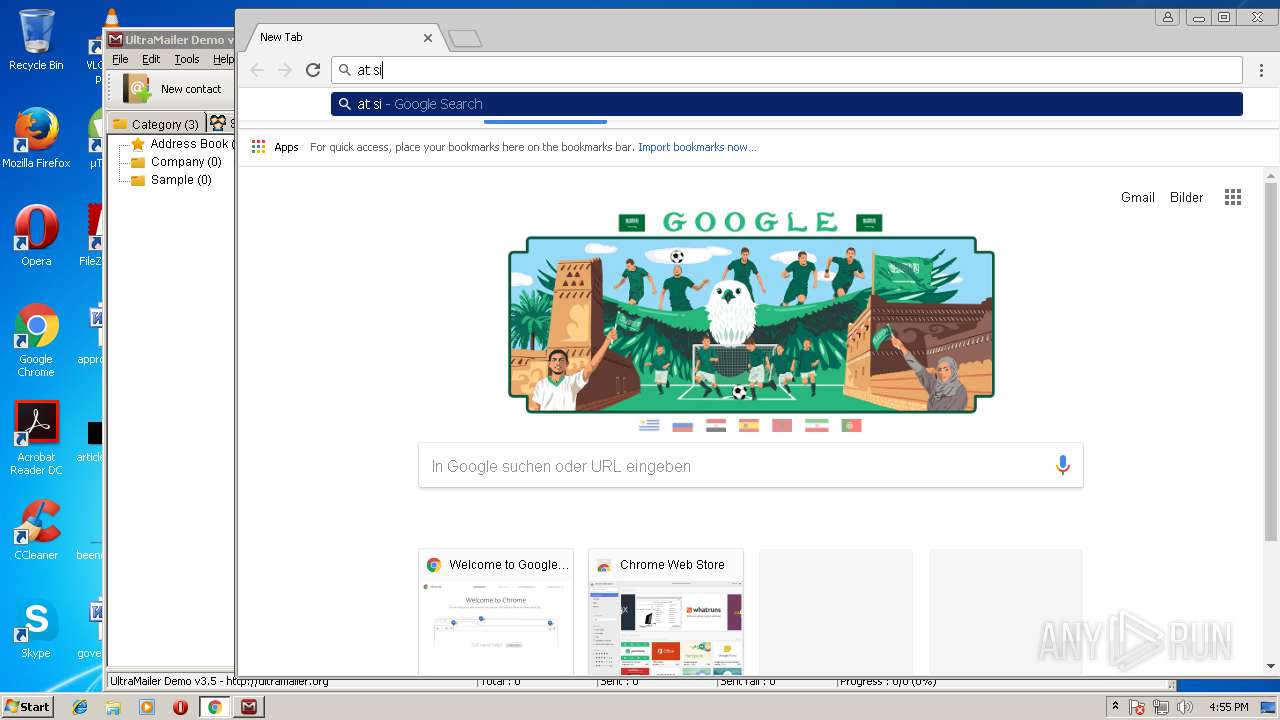
Task: Open the Recycle Bin desktop icon
Action: pos(36,40)
